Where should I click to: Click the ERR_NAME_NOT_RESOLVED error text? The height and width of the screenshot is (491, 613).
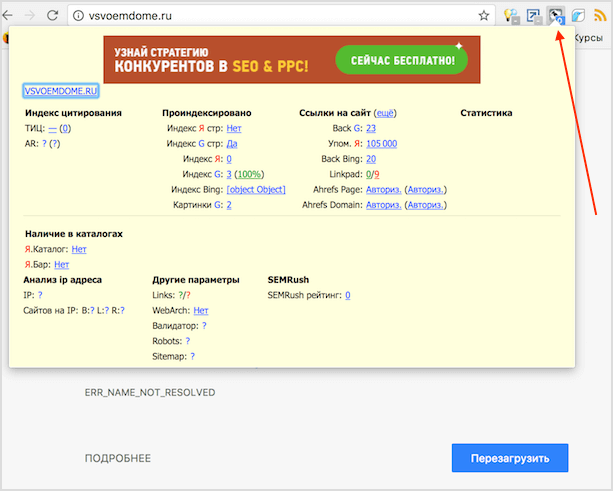[150, 392]
